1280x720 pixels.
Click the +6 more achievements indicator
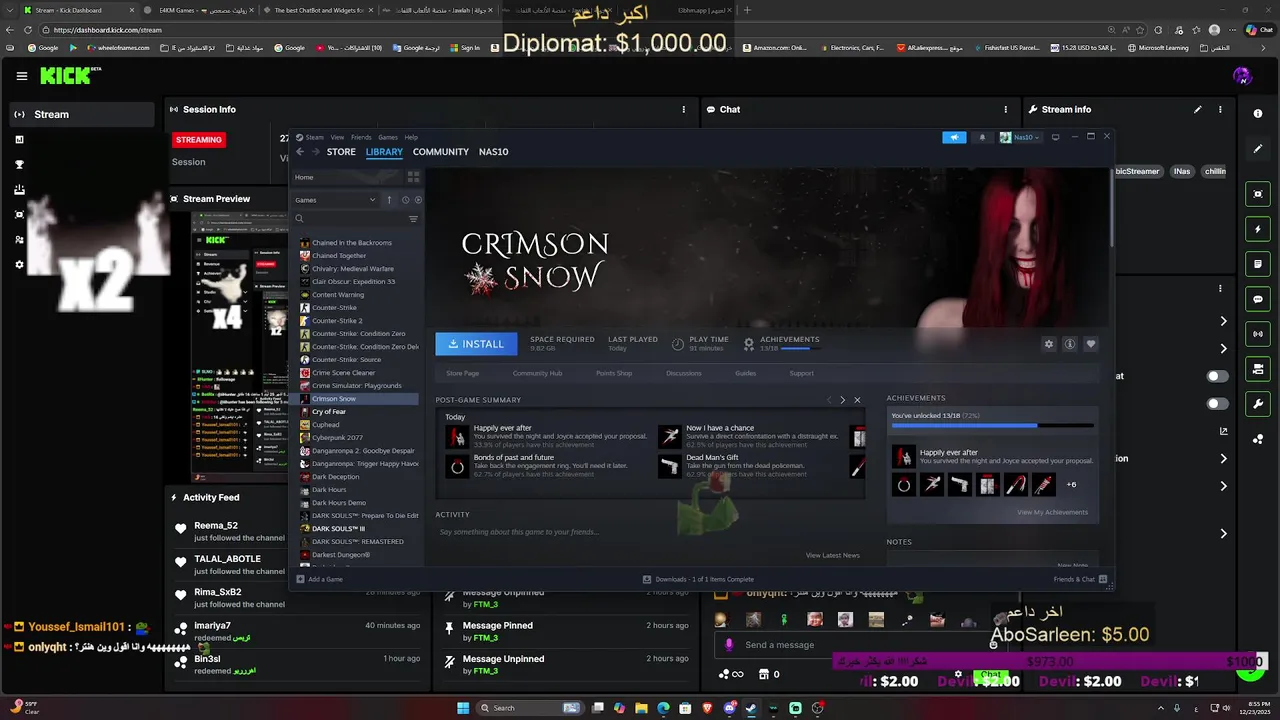click(x=1071, y=485)
